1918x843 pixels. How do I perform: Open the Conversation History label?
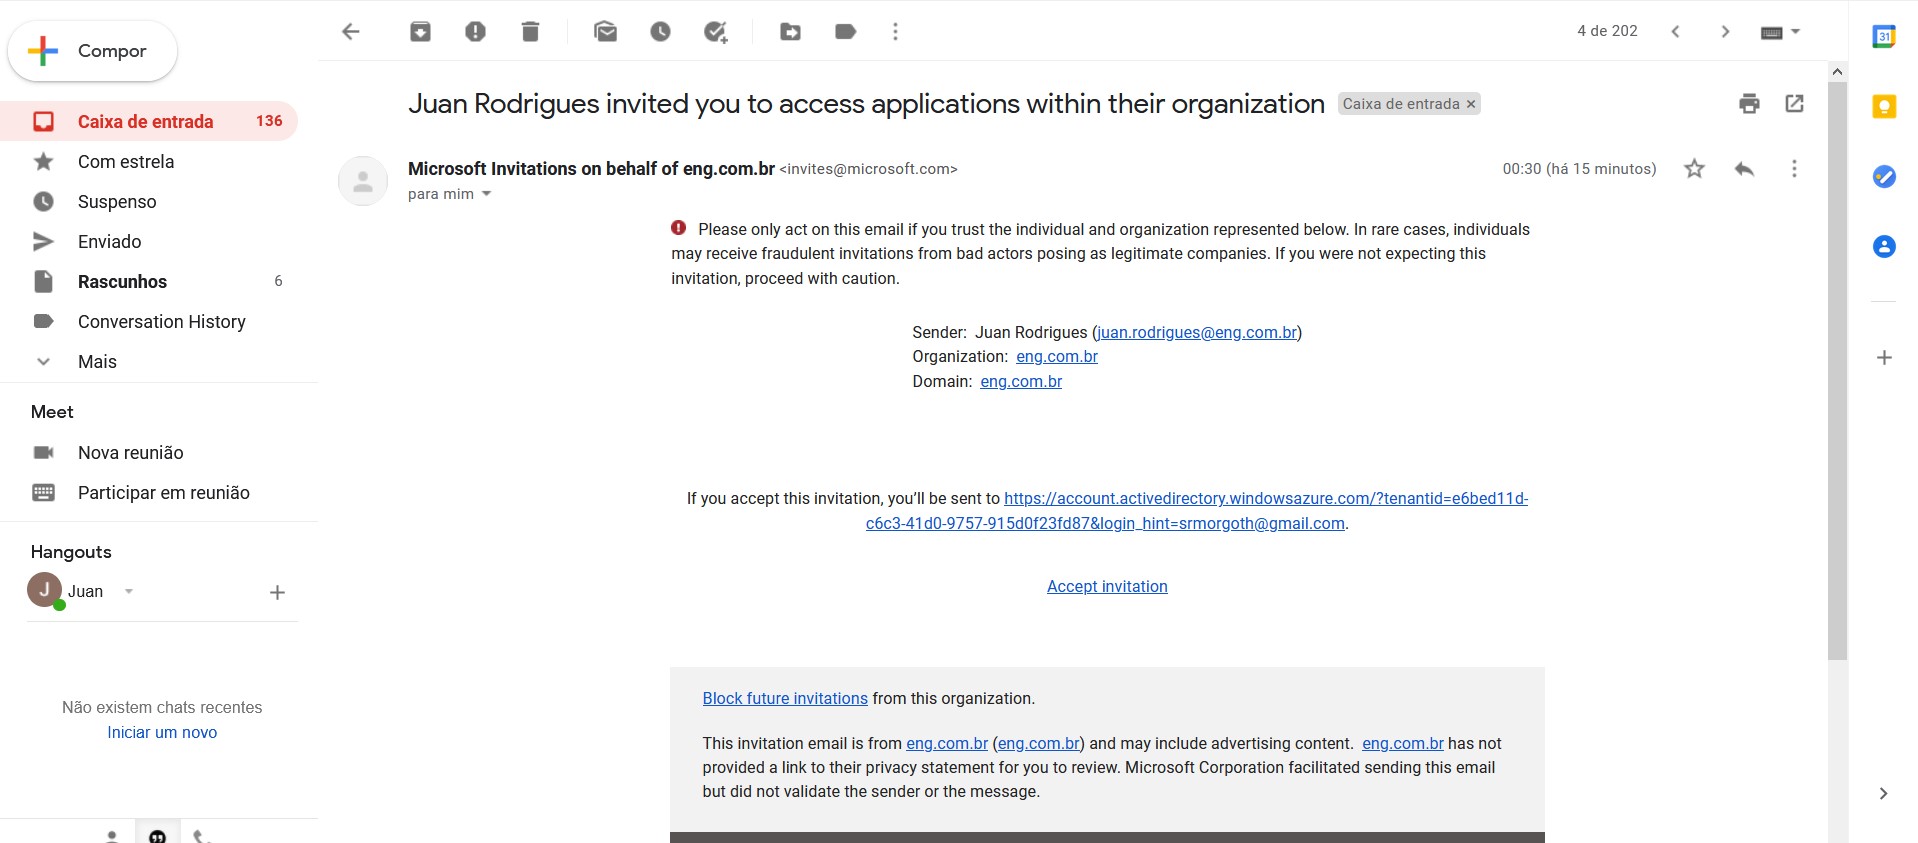(x=149, y=321)
